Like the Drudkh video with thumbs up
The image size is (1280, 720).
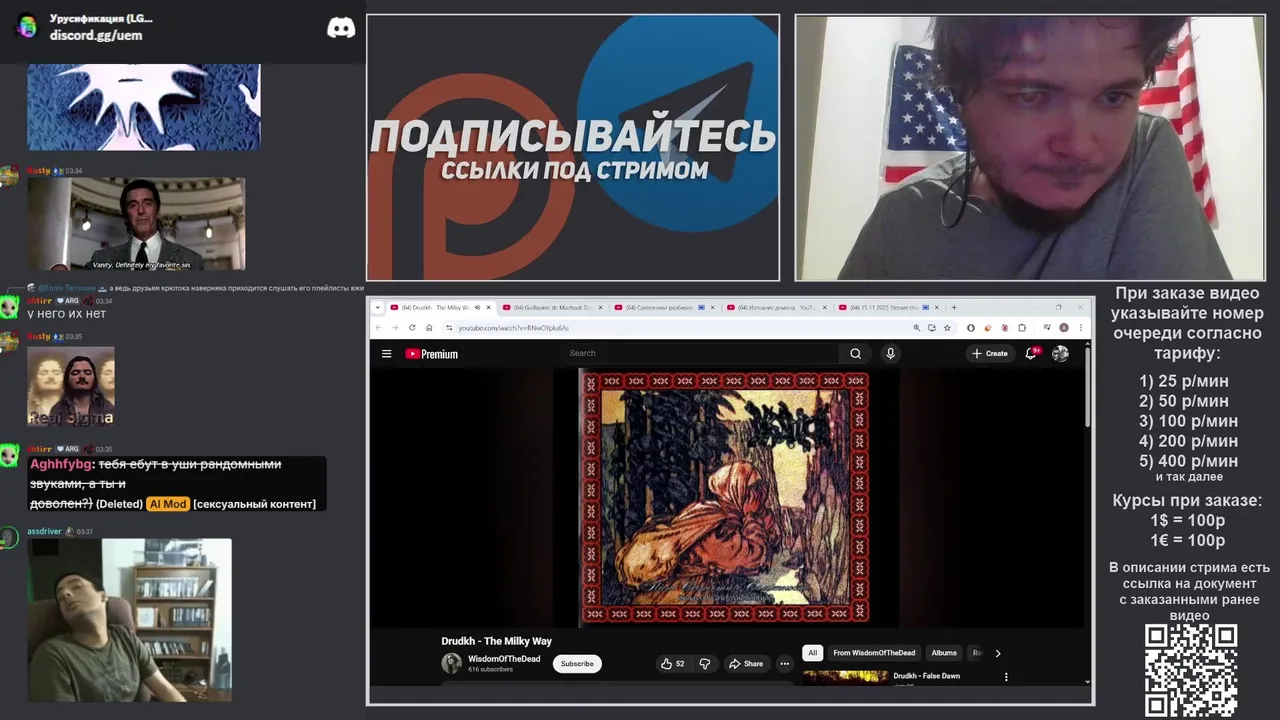pyautogui.click(x=672, y=663)
